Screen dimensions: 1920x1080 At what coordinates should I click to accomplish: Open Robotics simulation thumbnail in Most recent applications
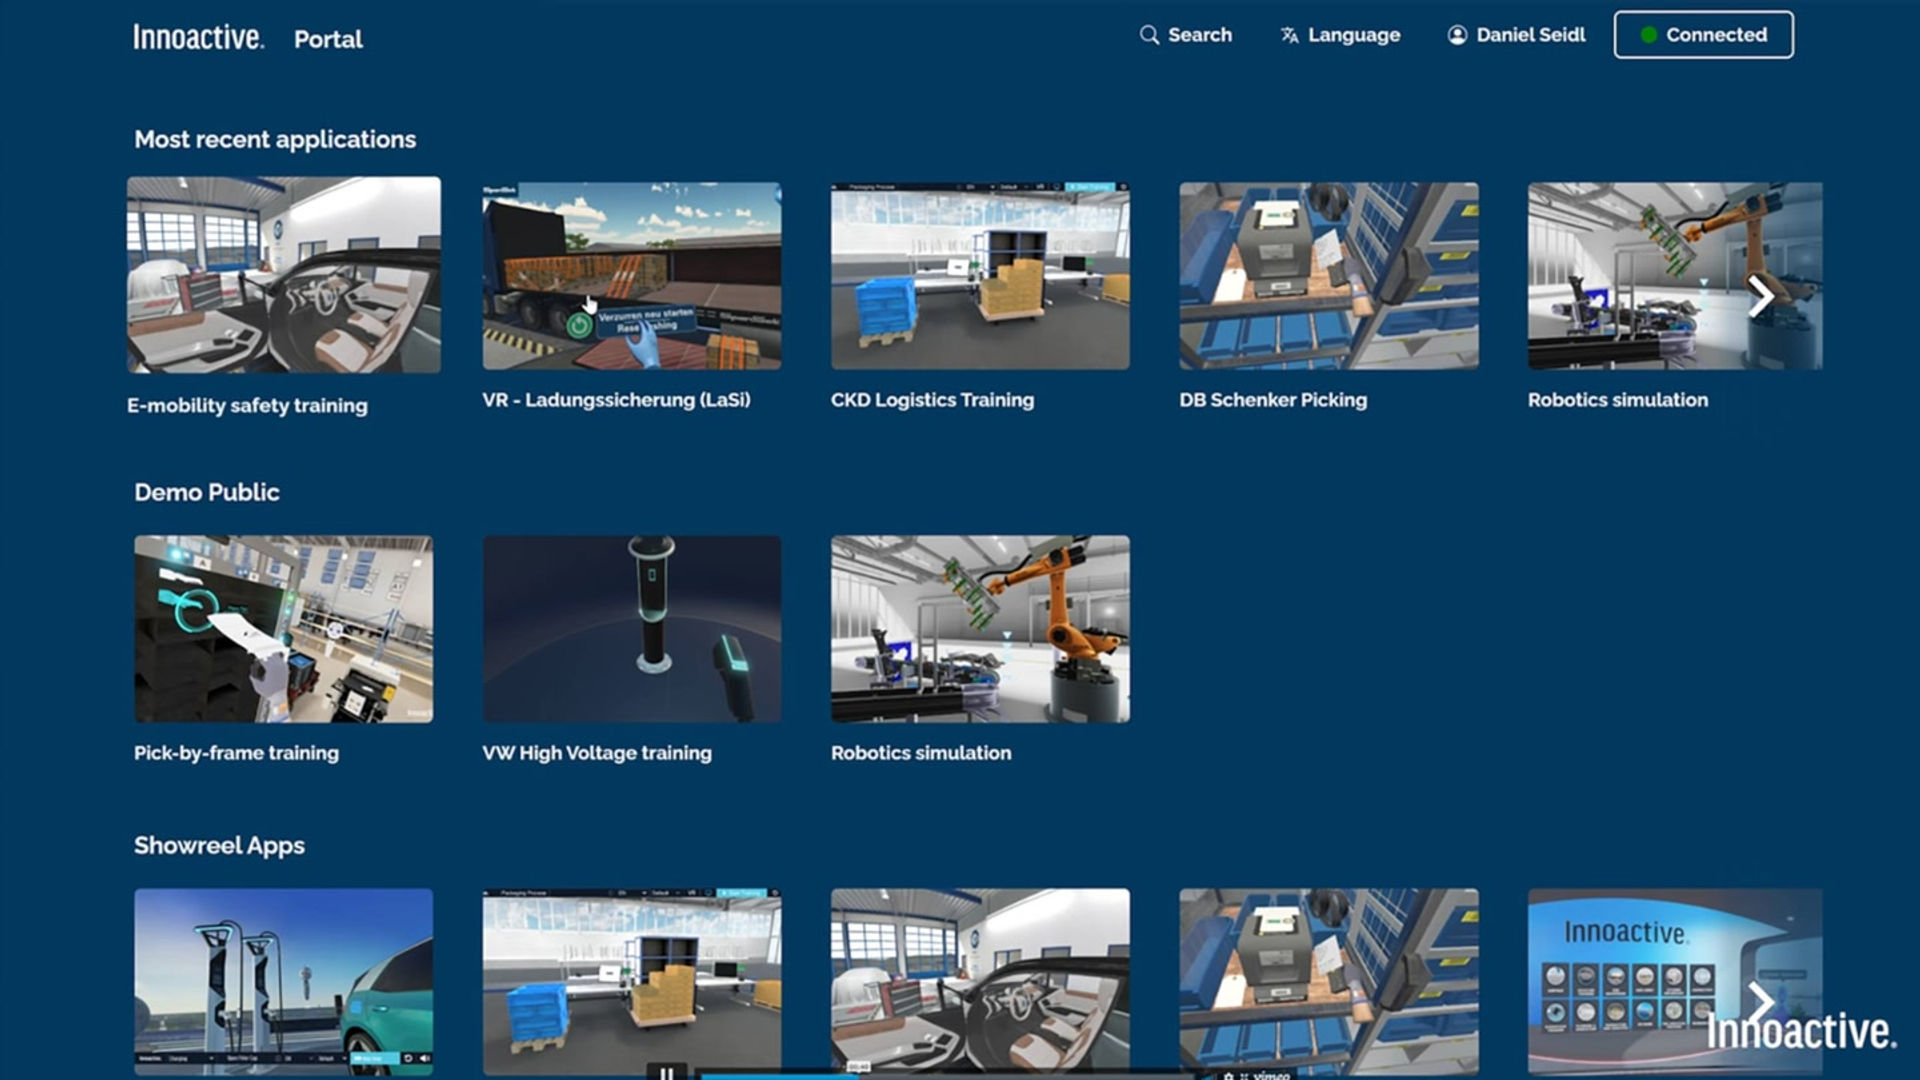[1675, 276]
